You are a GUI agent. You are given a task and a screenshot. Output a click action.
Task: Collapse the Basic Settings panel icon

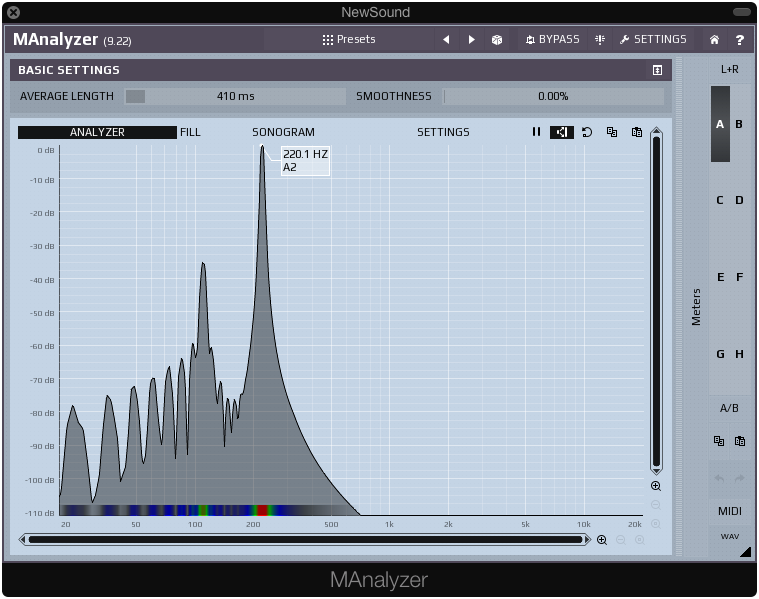click(657, 70)
